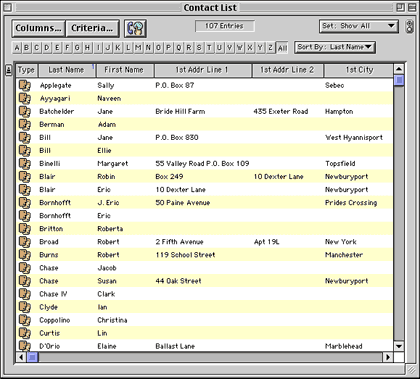Image resolution: width=420 pixels, height=379 pixels.
Task: Click the contact icon for Britton
Action: 25,229
